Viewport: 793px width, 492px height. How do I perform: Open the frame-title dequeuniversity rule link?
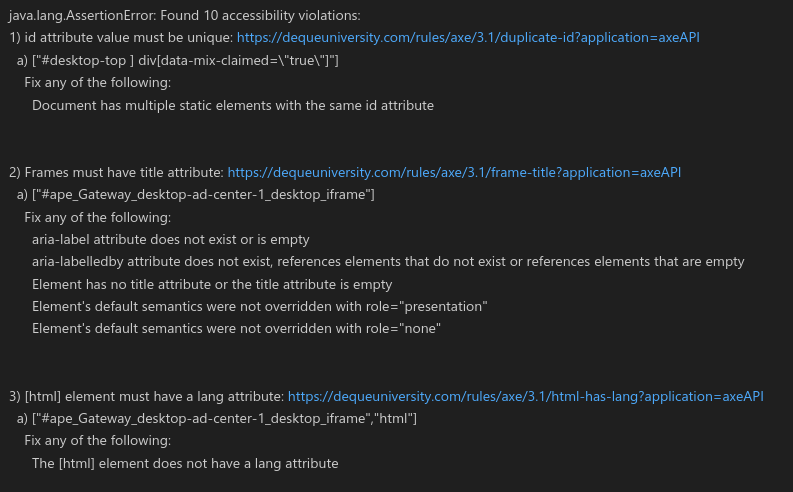pyautogui.click(x=454, y=172)
